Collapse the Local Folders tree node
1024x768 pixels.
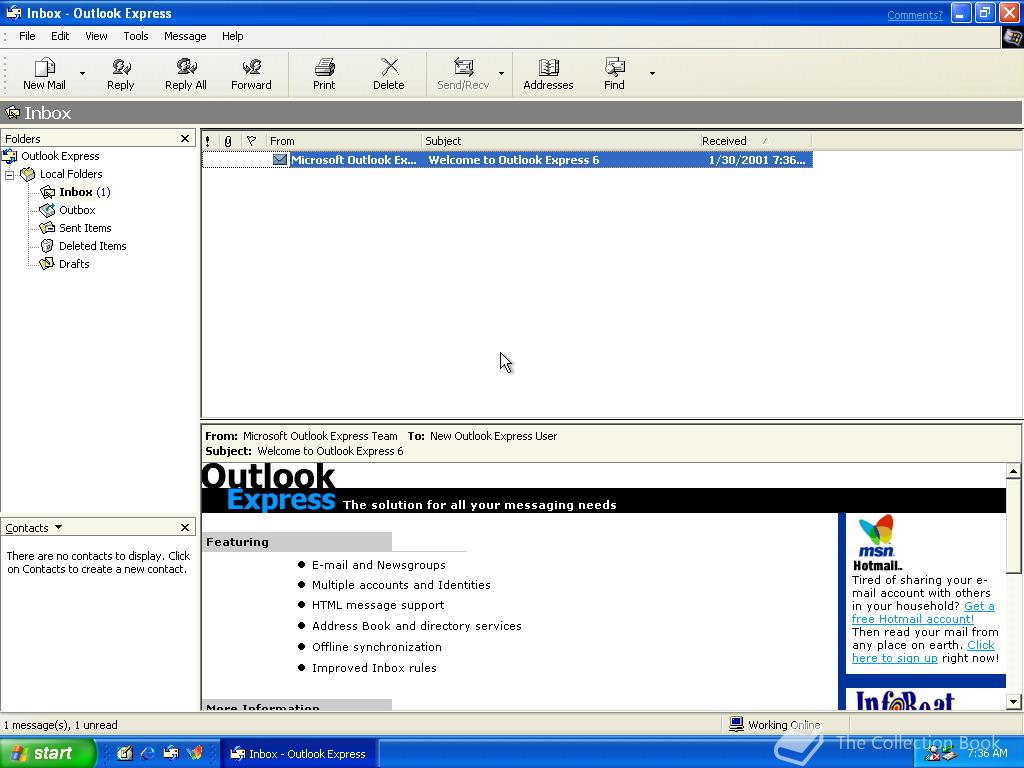point(9,174)
